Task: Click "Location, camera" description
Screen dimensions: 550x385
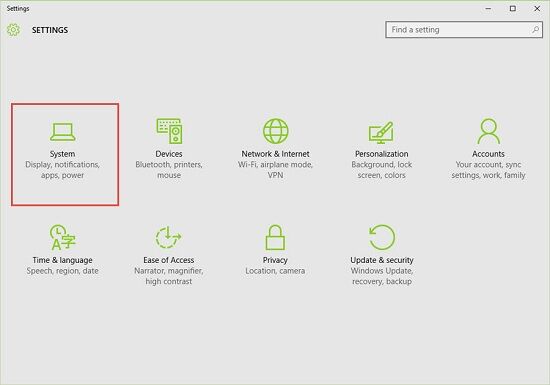Action: (x=275, y=271)
